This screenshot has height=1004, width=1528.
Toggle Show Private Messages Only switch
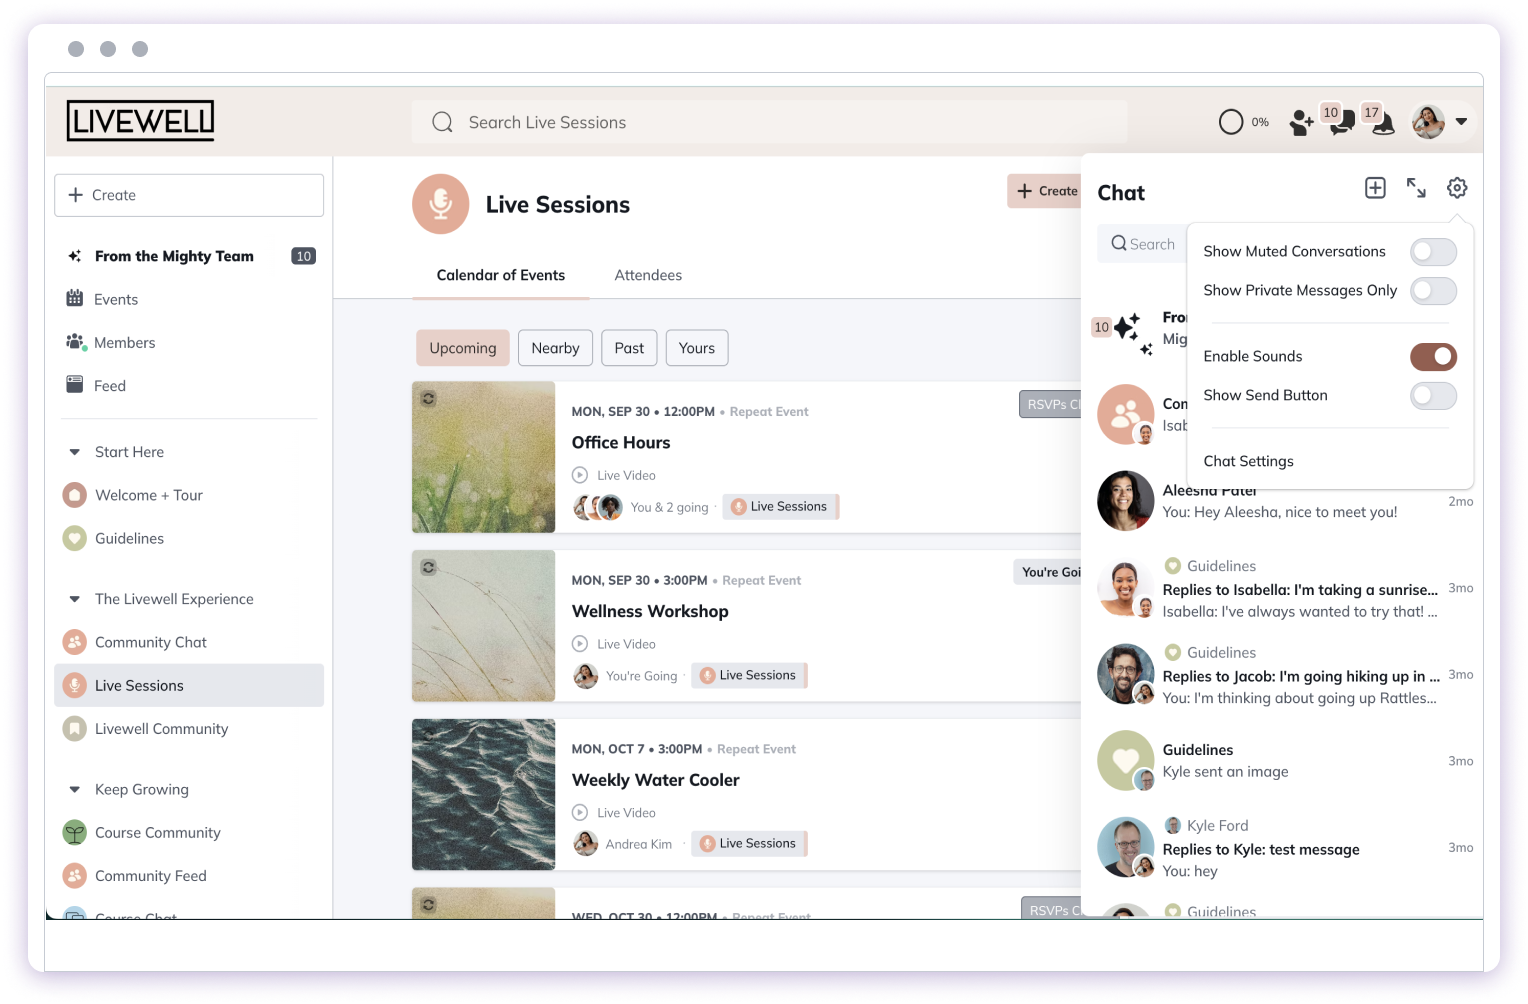coord(1433,291)
